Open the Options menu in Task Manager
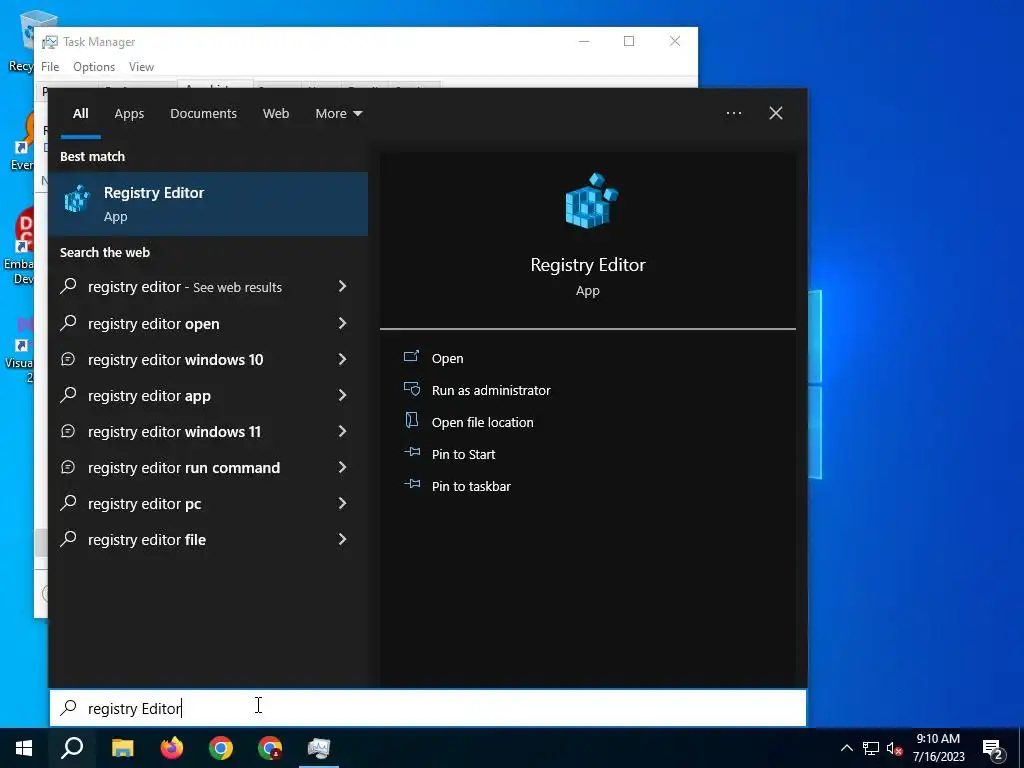Viewport: 1024px width, 768px height. [94, 67]
